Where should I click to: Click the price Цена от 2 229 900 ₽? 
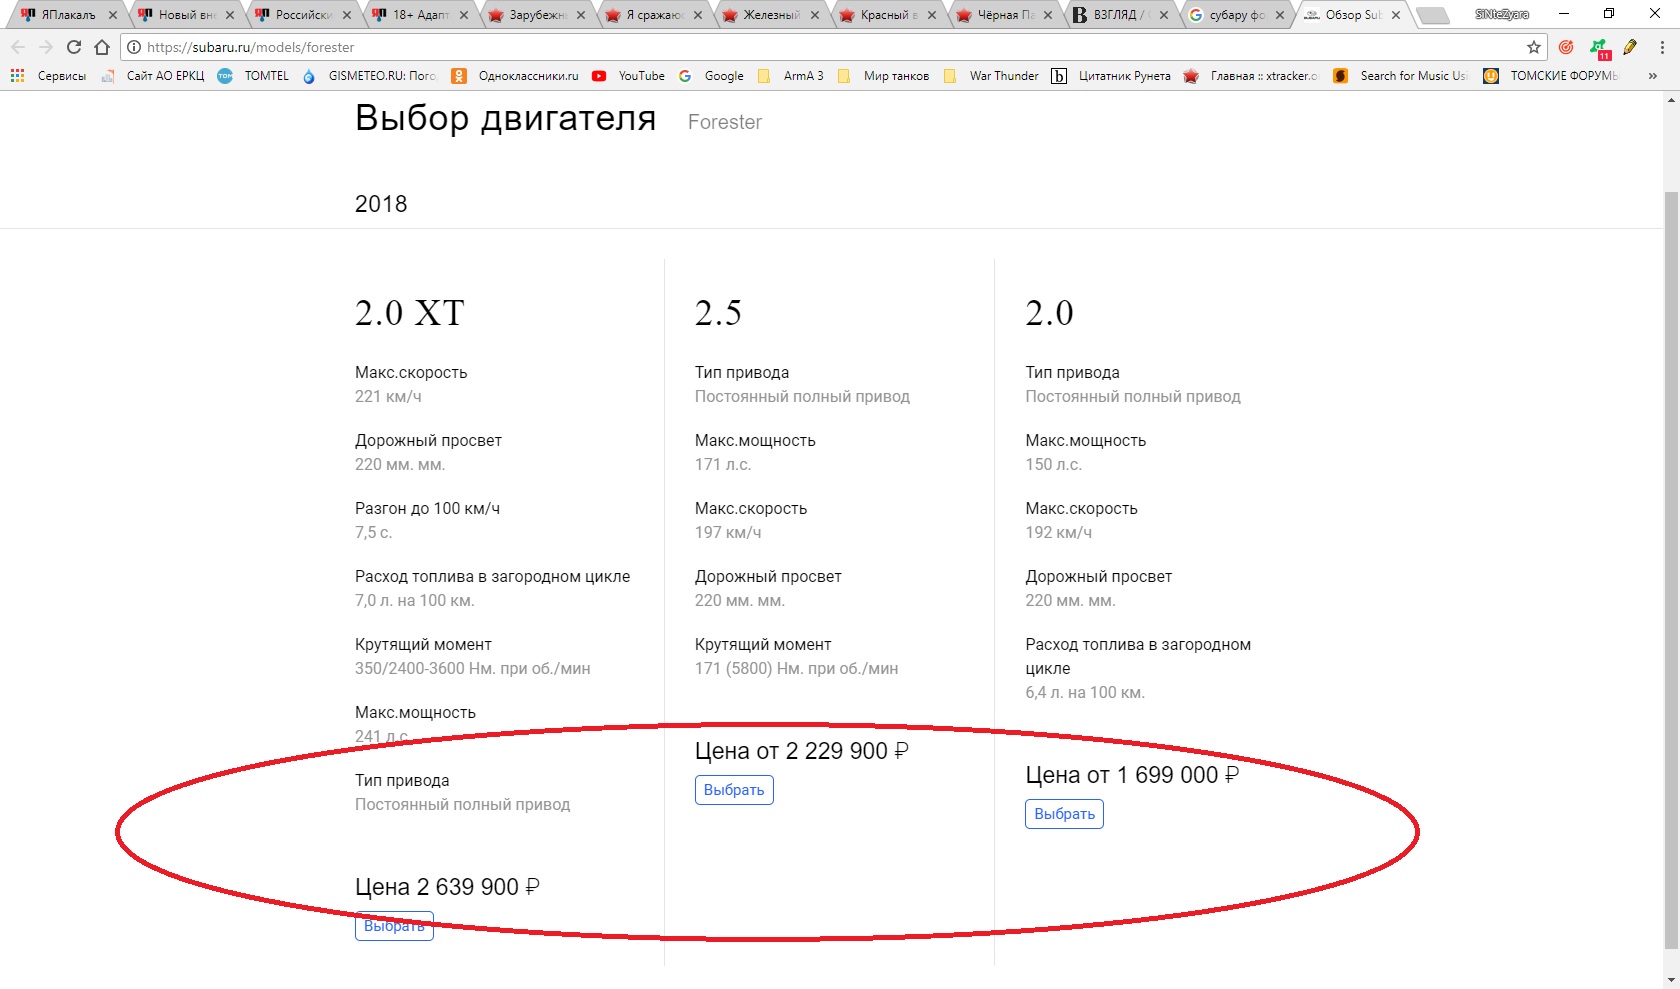[802, 751]
